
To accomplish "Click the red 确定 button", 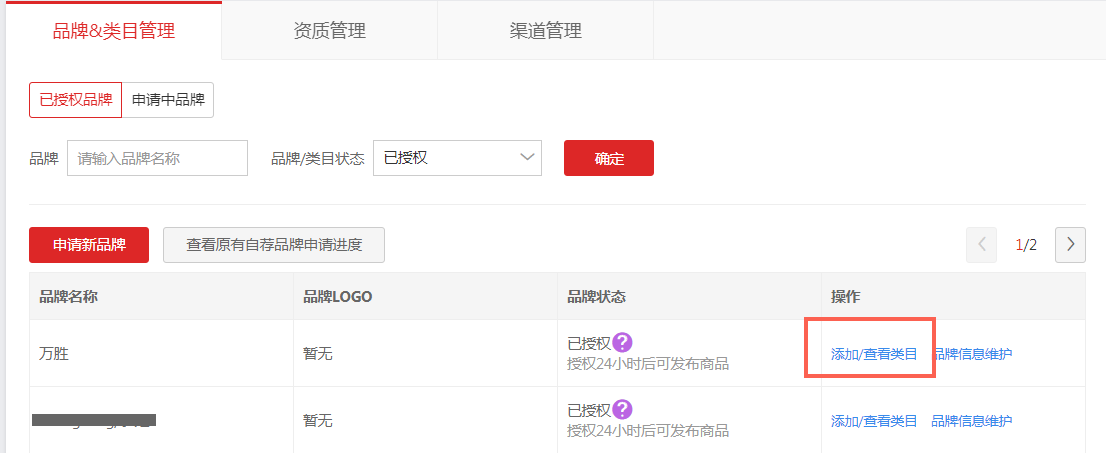I will tap(609, 158).
